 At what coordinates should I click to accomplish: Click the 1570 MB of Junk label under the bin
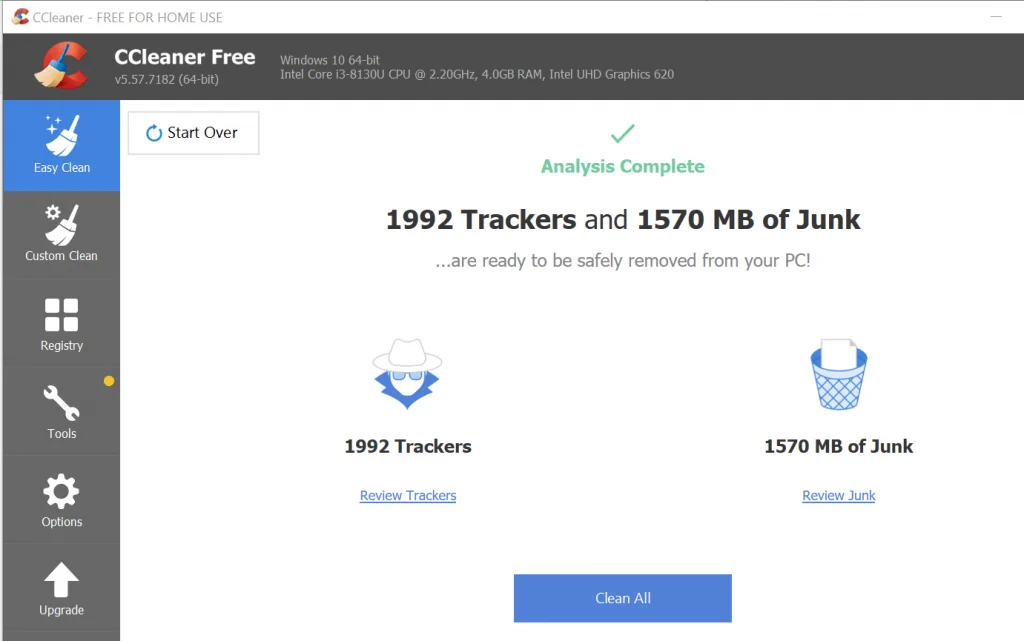838,447
